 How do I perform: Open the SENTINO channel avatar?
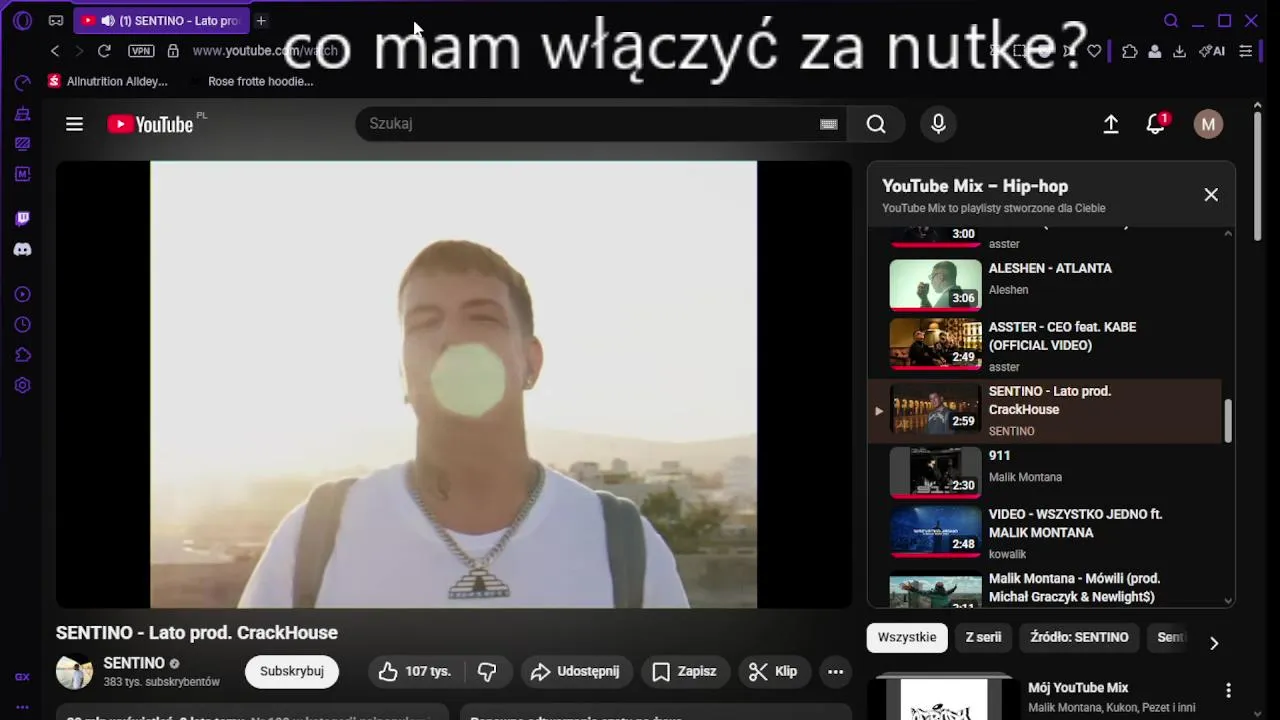pos(74,672)
